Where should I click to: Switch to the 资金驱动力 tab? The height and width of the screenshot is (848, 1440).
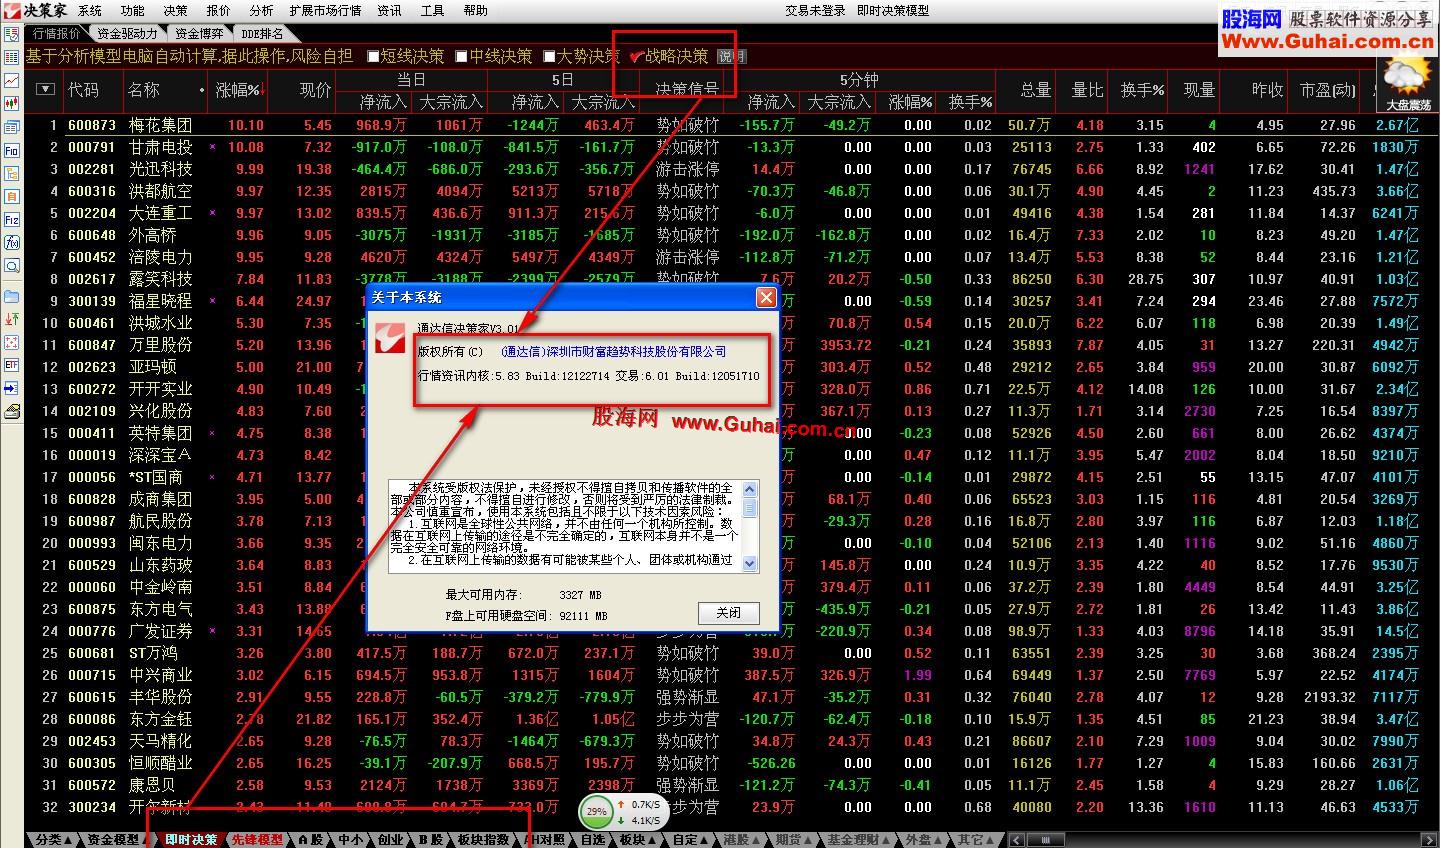pos(126,34)
